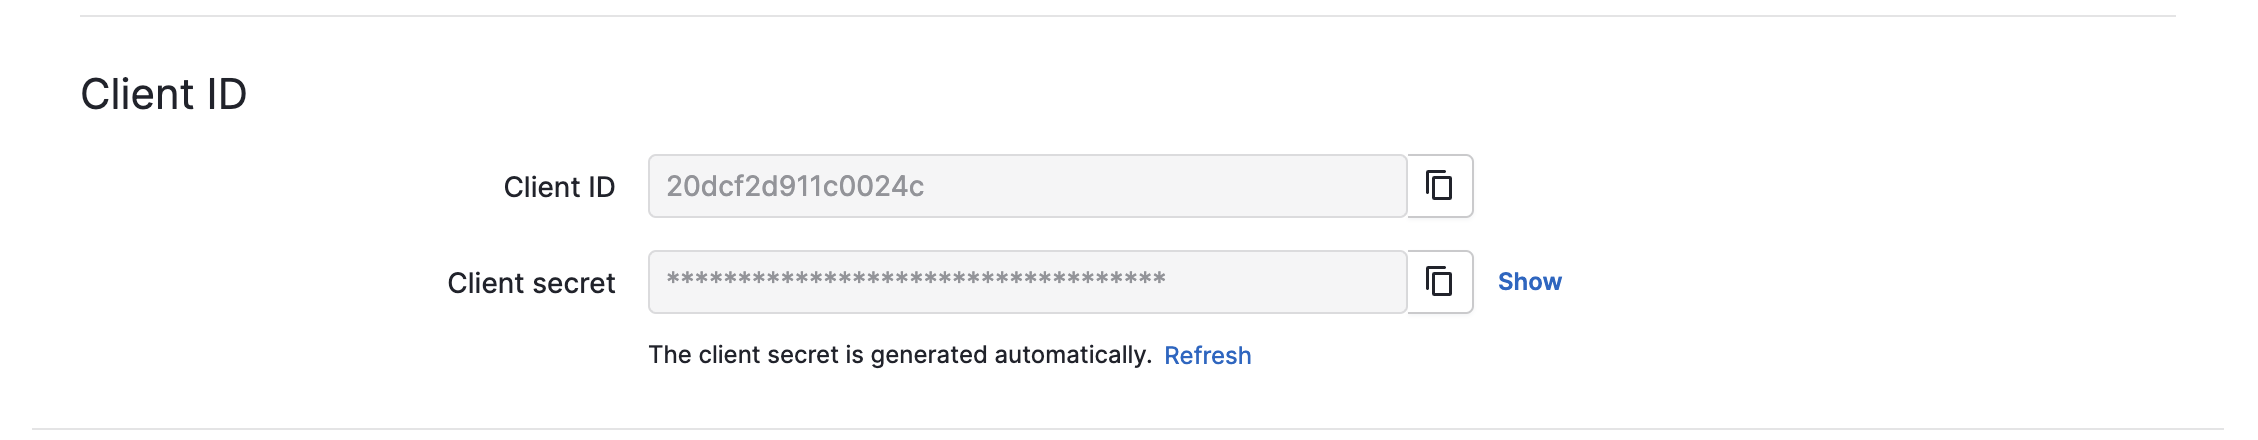Screen dimensions: 2258x440
Task: Click the clipboard icon left of Show
Action: pos(1439,282)
